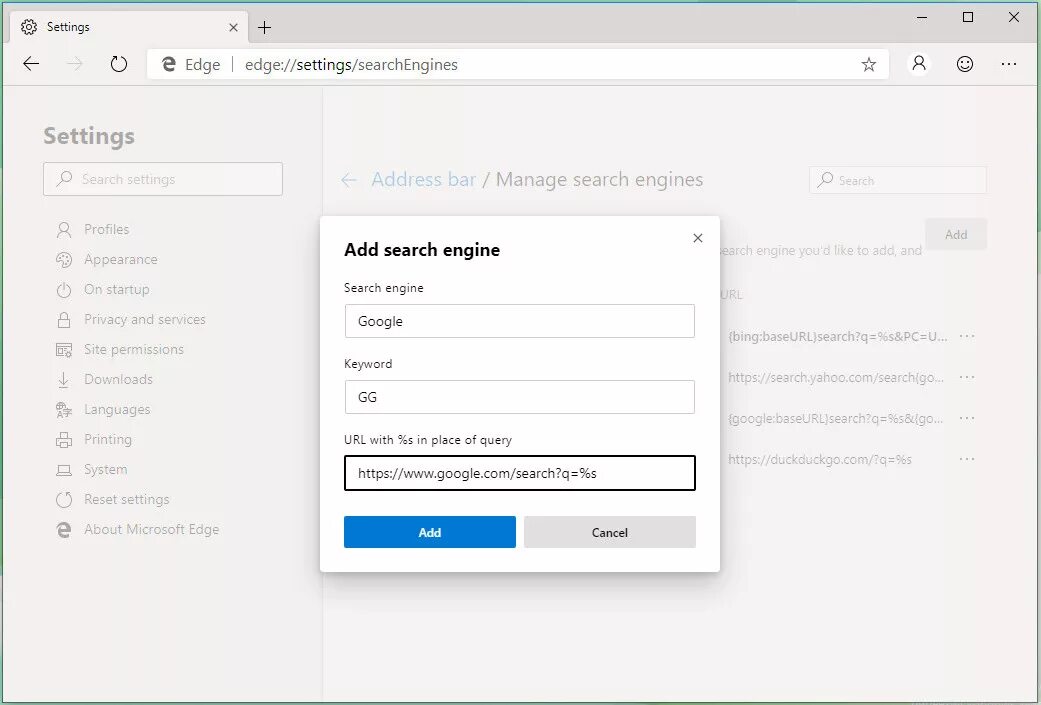Open more options for the Yahoo row
This screenshot has width=1041, height=705.
click(x=967, y=377)
